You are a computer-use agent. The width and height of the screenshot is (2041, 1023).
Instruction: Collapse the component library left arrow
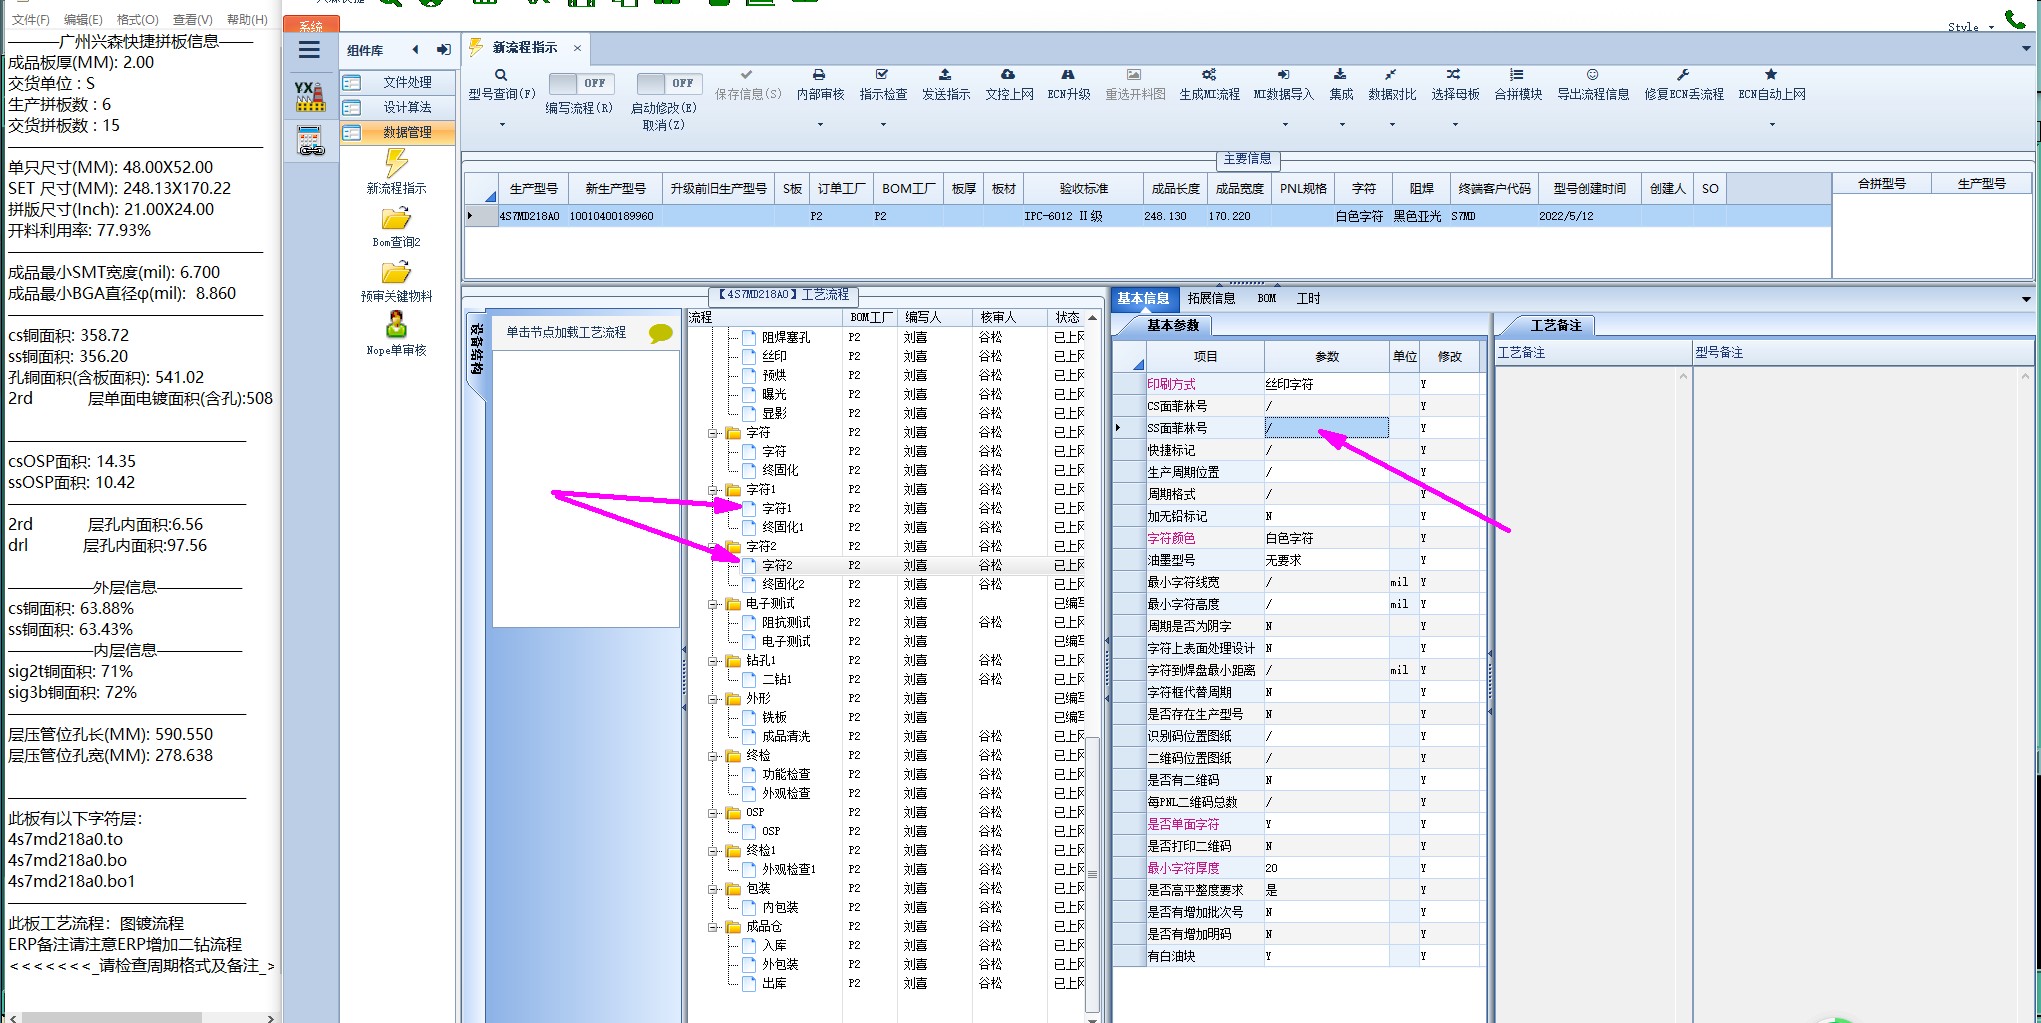(x=415, y=50)
